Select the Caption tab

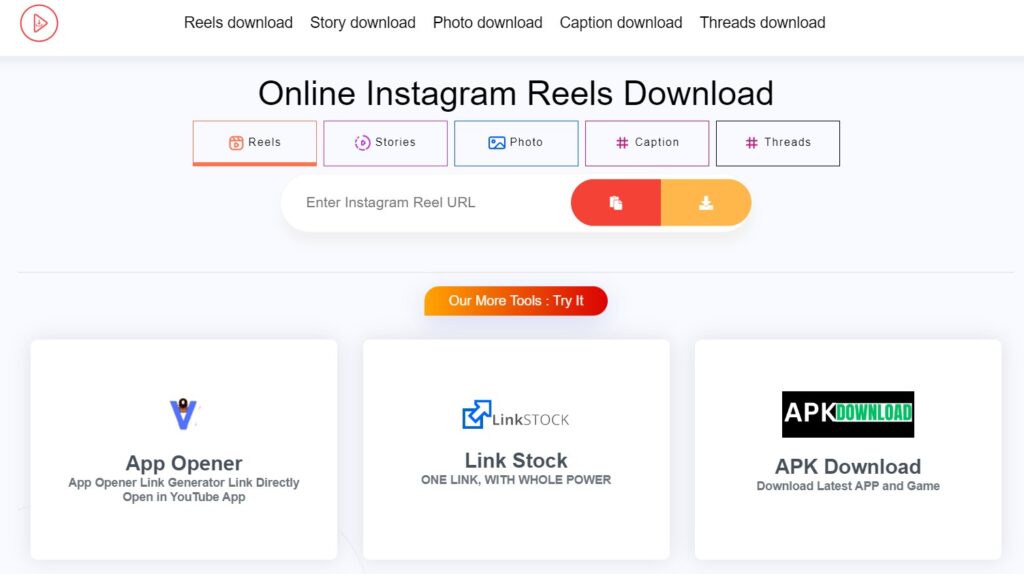coord(647,143)
